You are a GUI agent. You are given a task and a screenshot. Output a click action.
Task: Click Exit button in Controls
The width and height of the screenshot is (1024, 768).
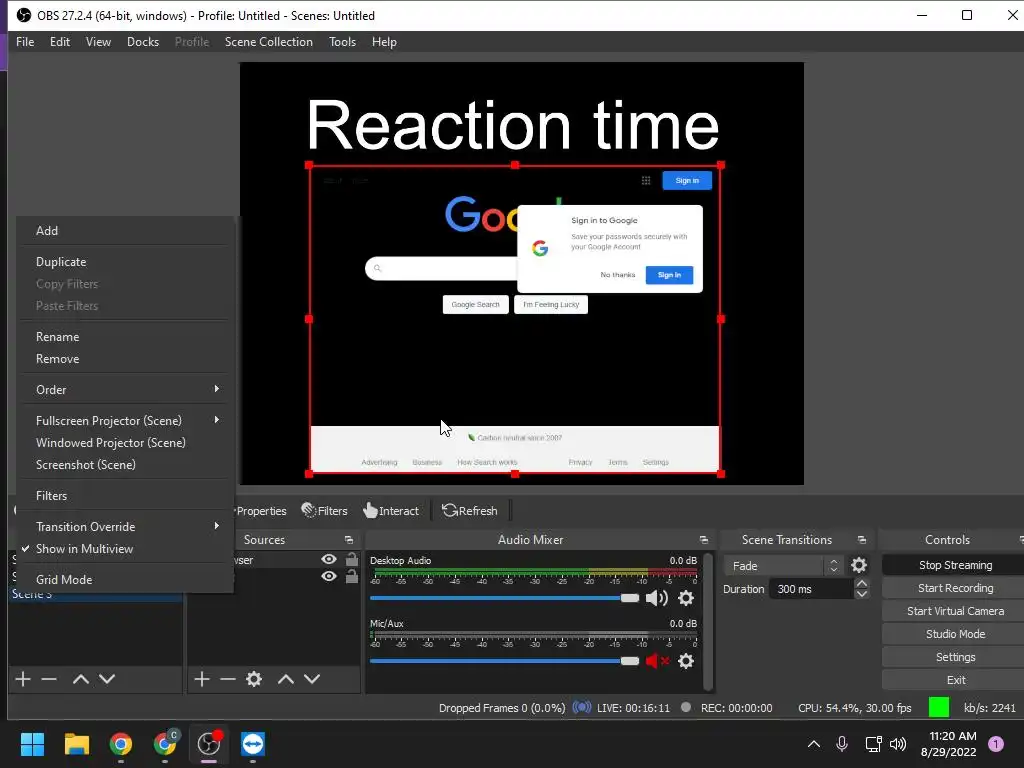tap(955, 680)
